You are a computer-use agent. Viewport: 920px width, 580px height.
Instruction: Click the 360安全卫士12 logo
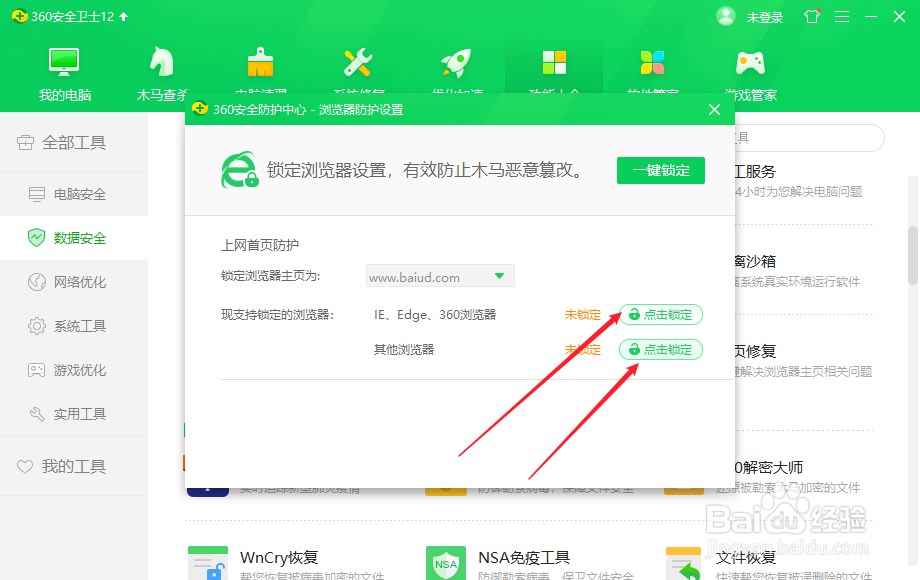[20, 16]
